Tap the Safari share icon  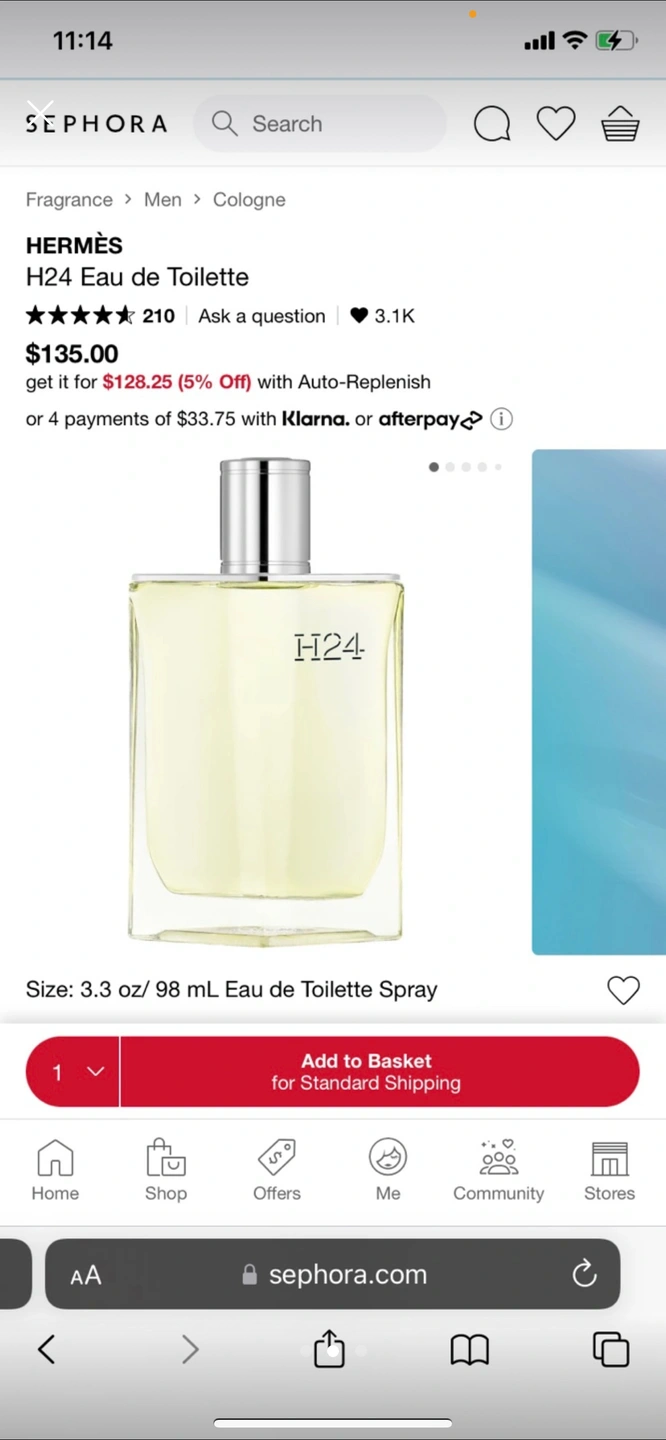pyautogui.click(x=329, y=1349)
